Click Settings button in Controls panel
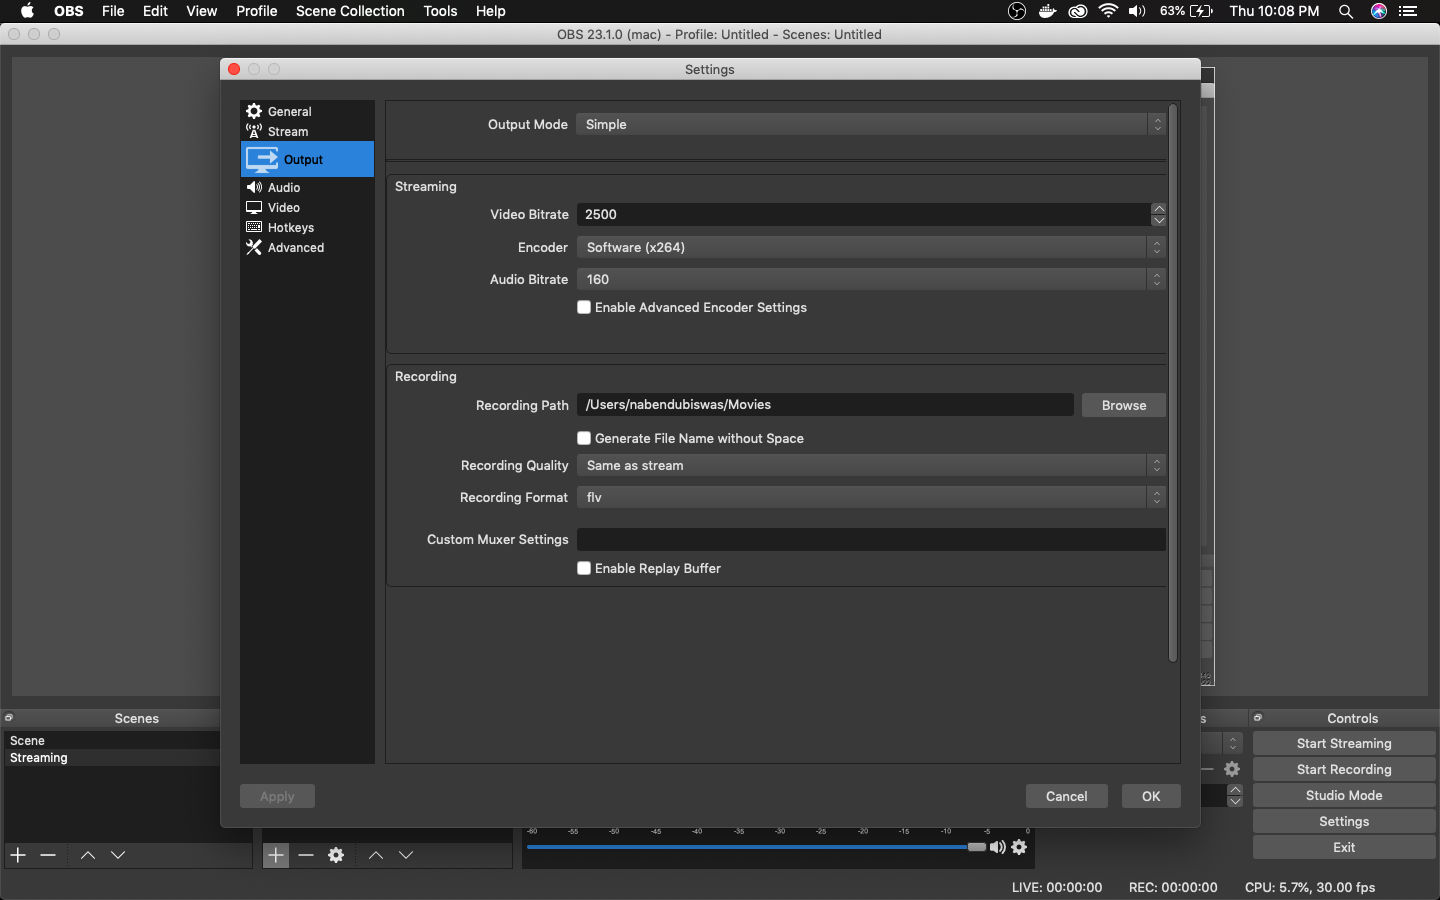This screenshot has width=1440, height=900. [1344, 821]
